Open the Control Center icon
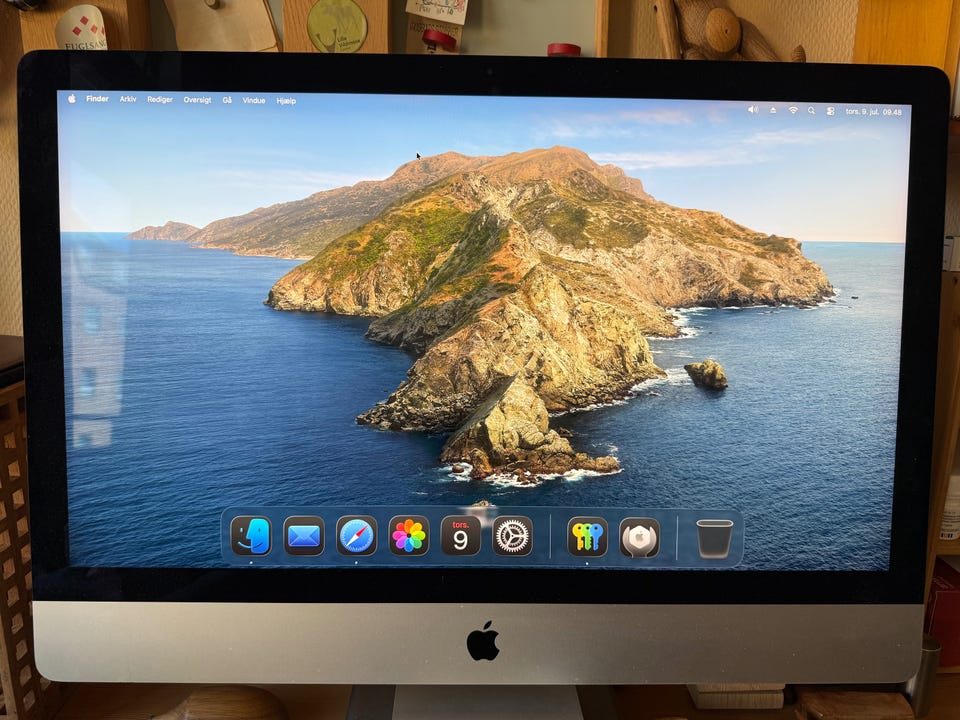 pos(830,111)
